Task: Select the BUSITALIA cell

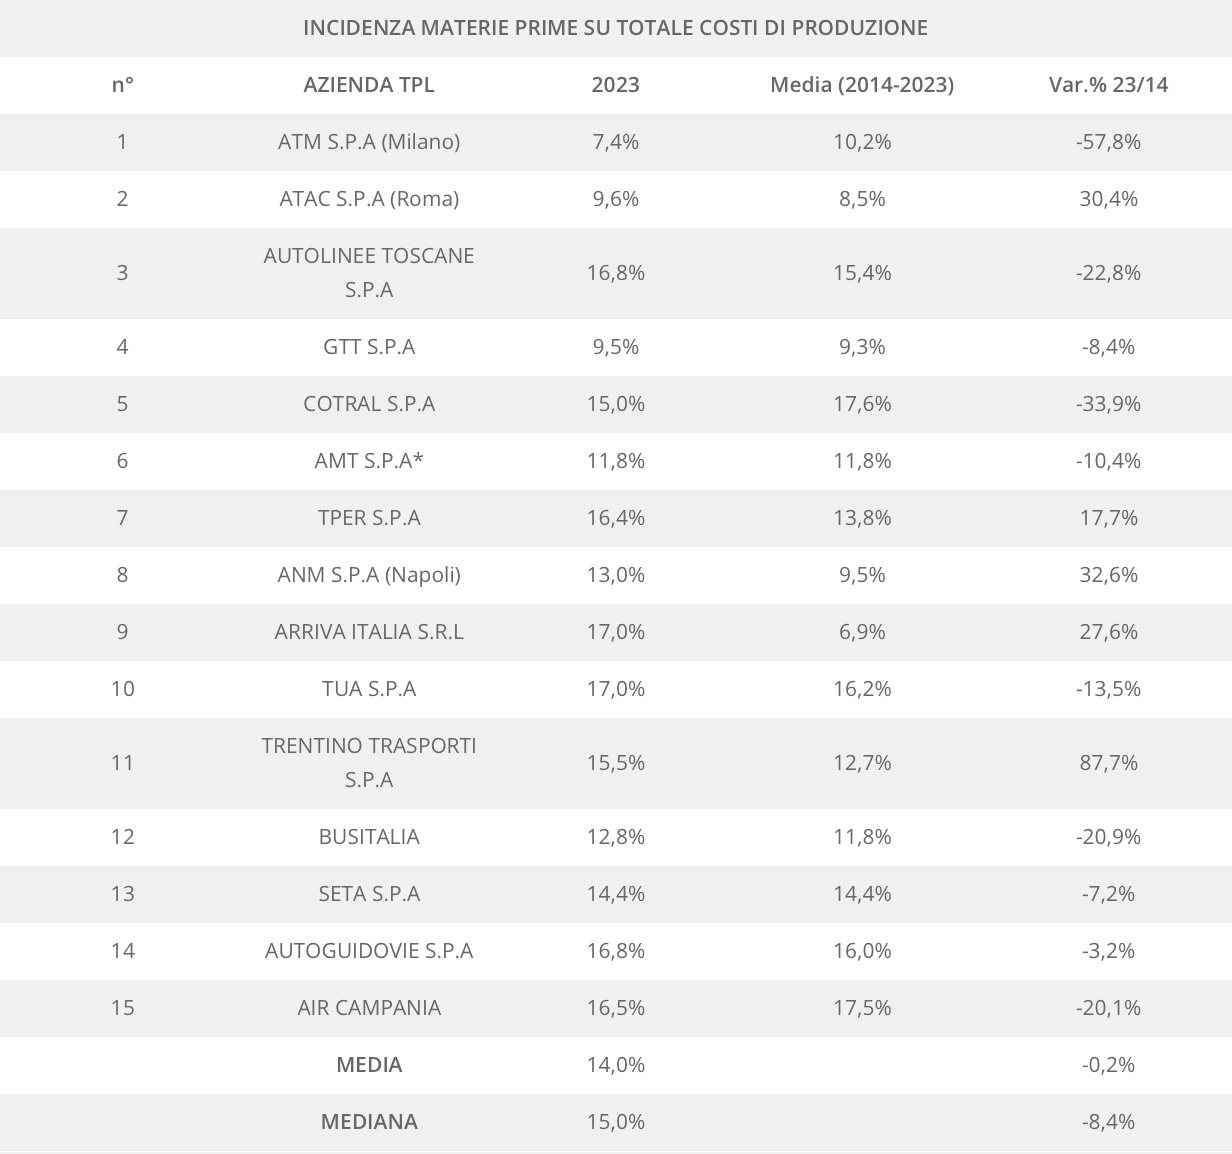Action: [369, 837]
